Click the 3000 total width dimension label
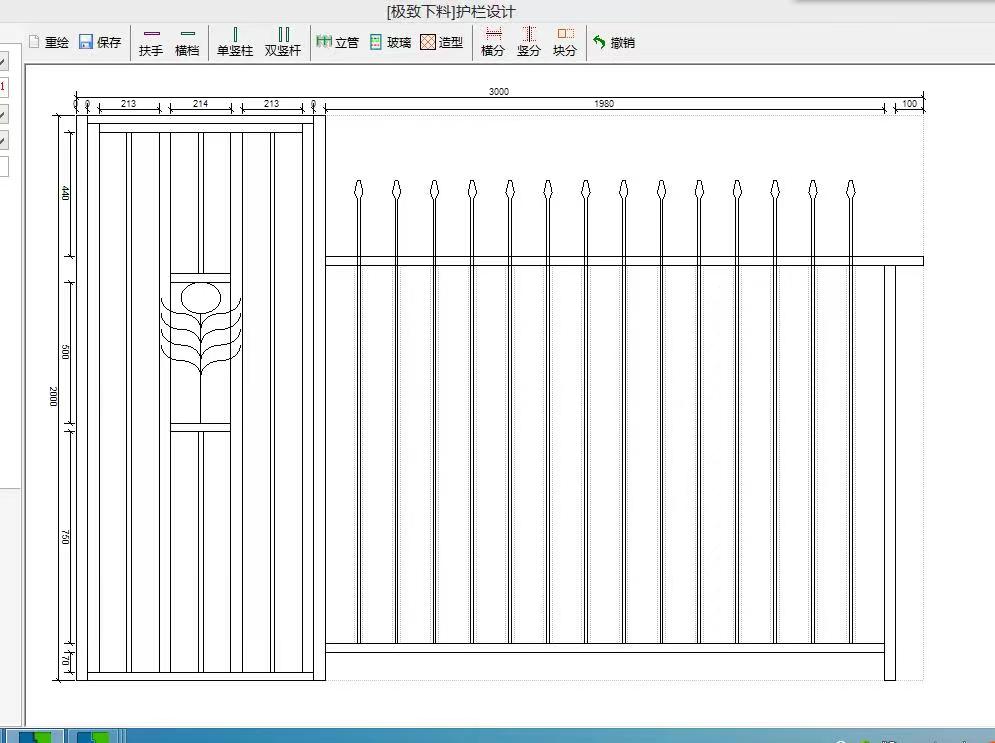This screenshot has width=995, height=743. click(498, 91)
